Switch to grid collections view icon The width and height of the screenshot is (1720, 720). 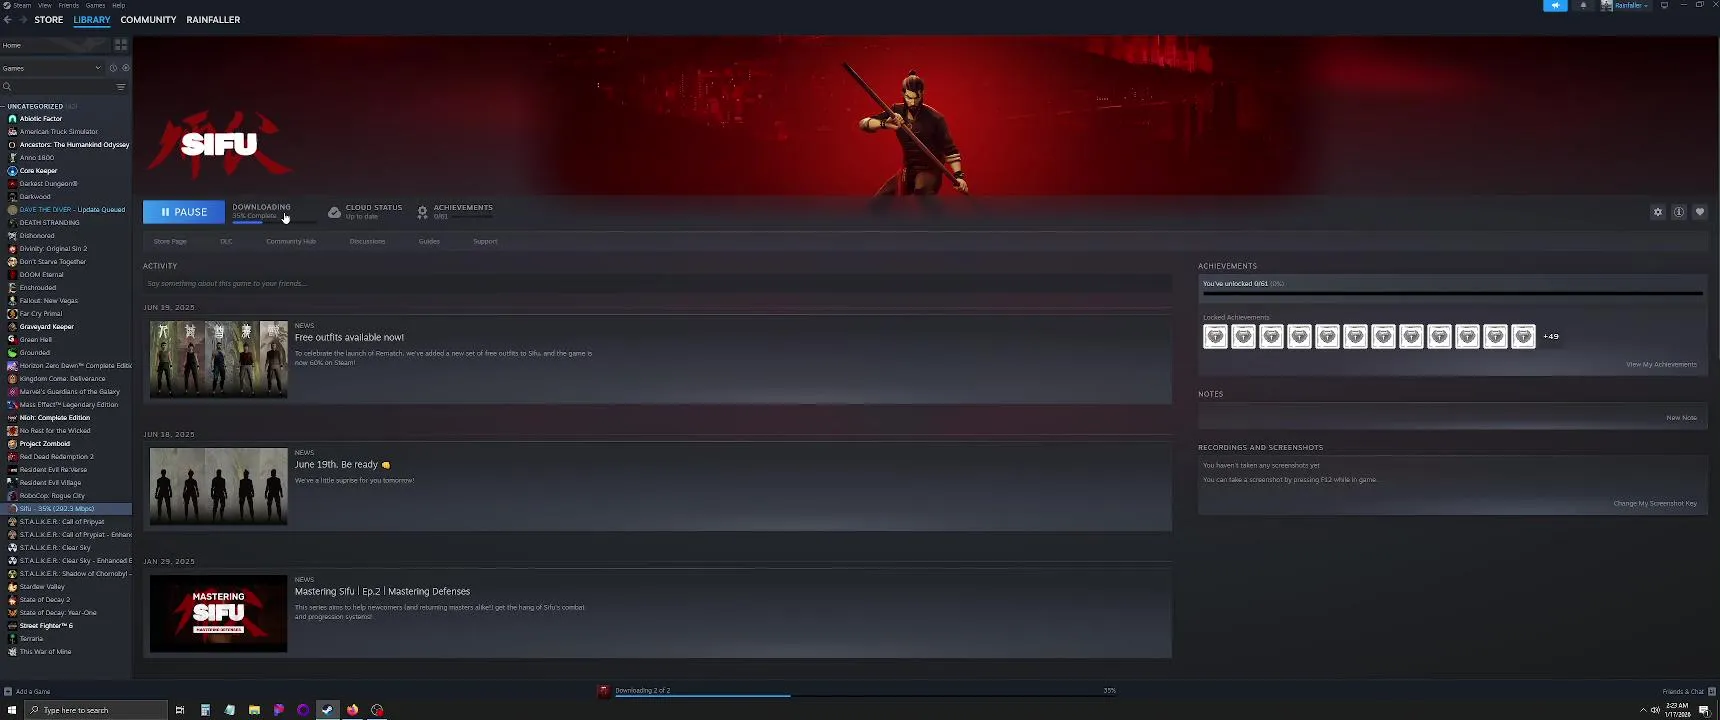coord(121,45)
